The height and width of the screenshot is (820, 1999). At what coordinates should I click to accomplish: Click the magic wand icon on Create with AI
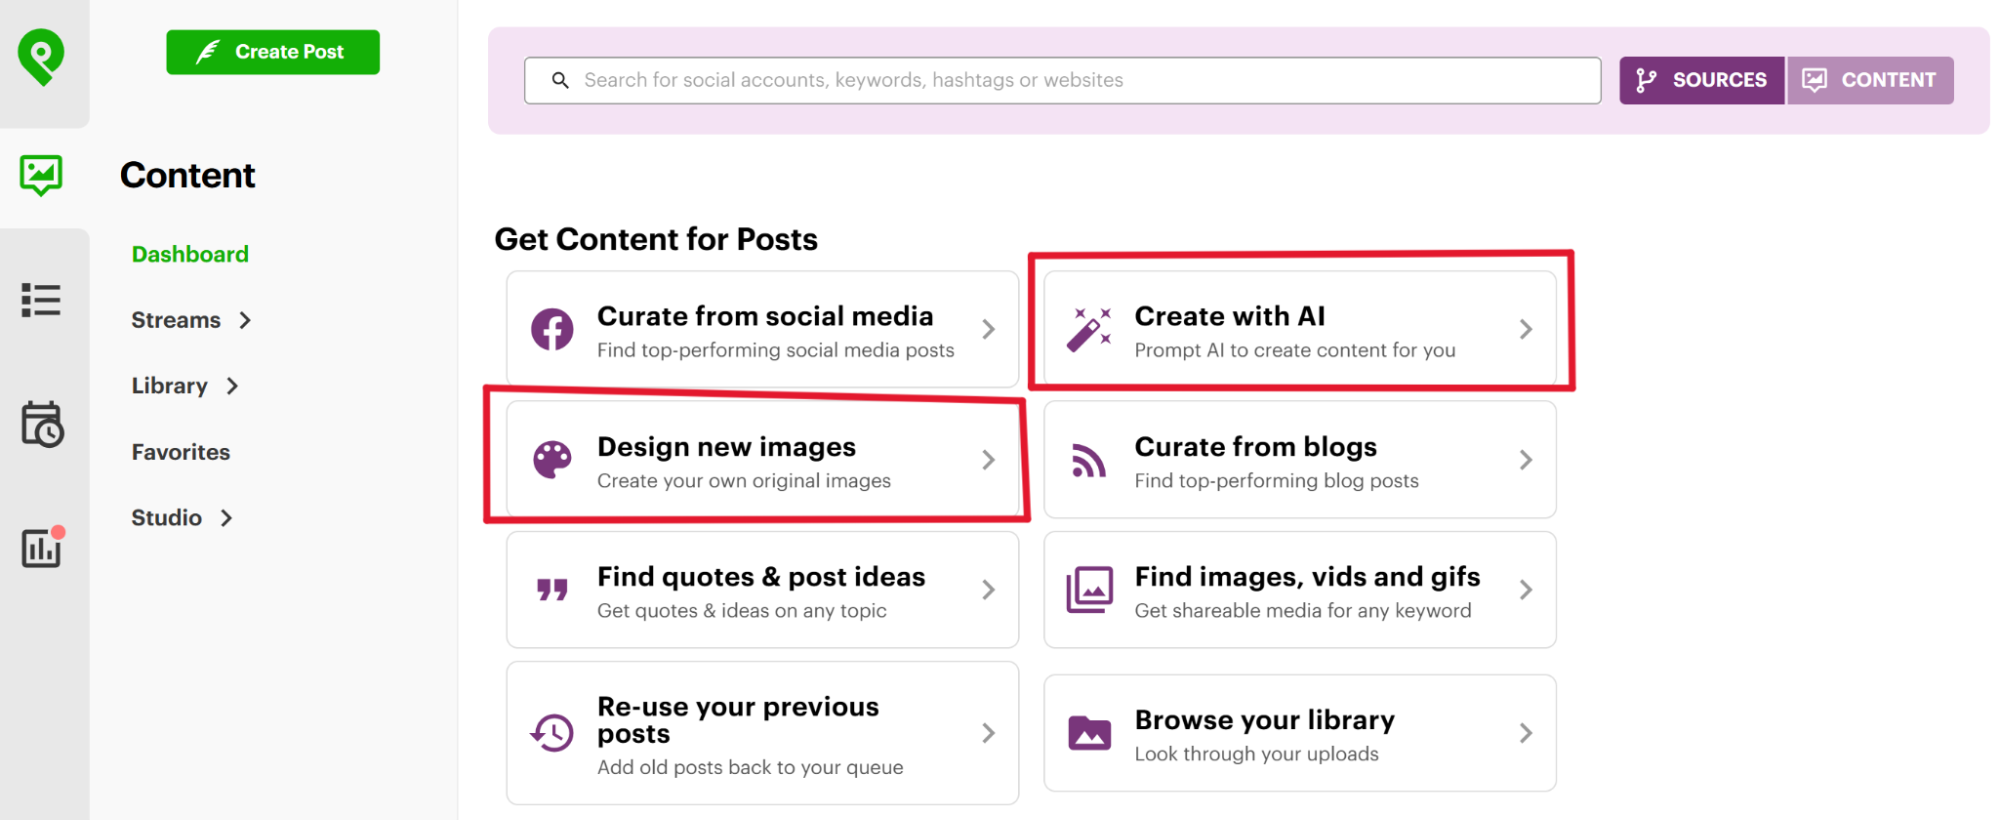[x=1089, y=329]
